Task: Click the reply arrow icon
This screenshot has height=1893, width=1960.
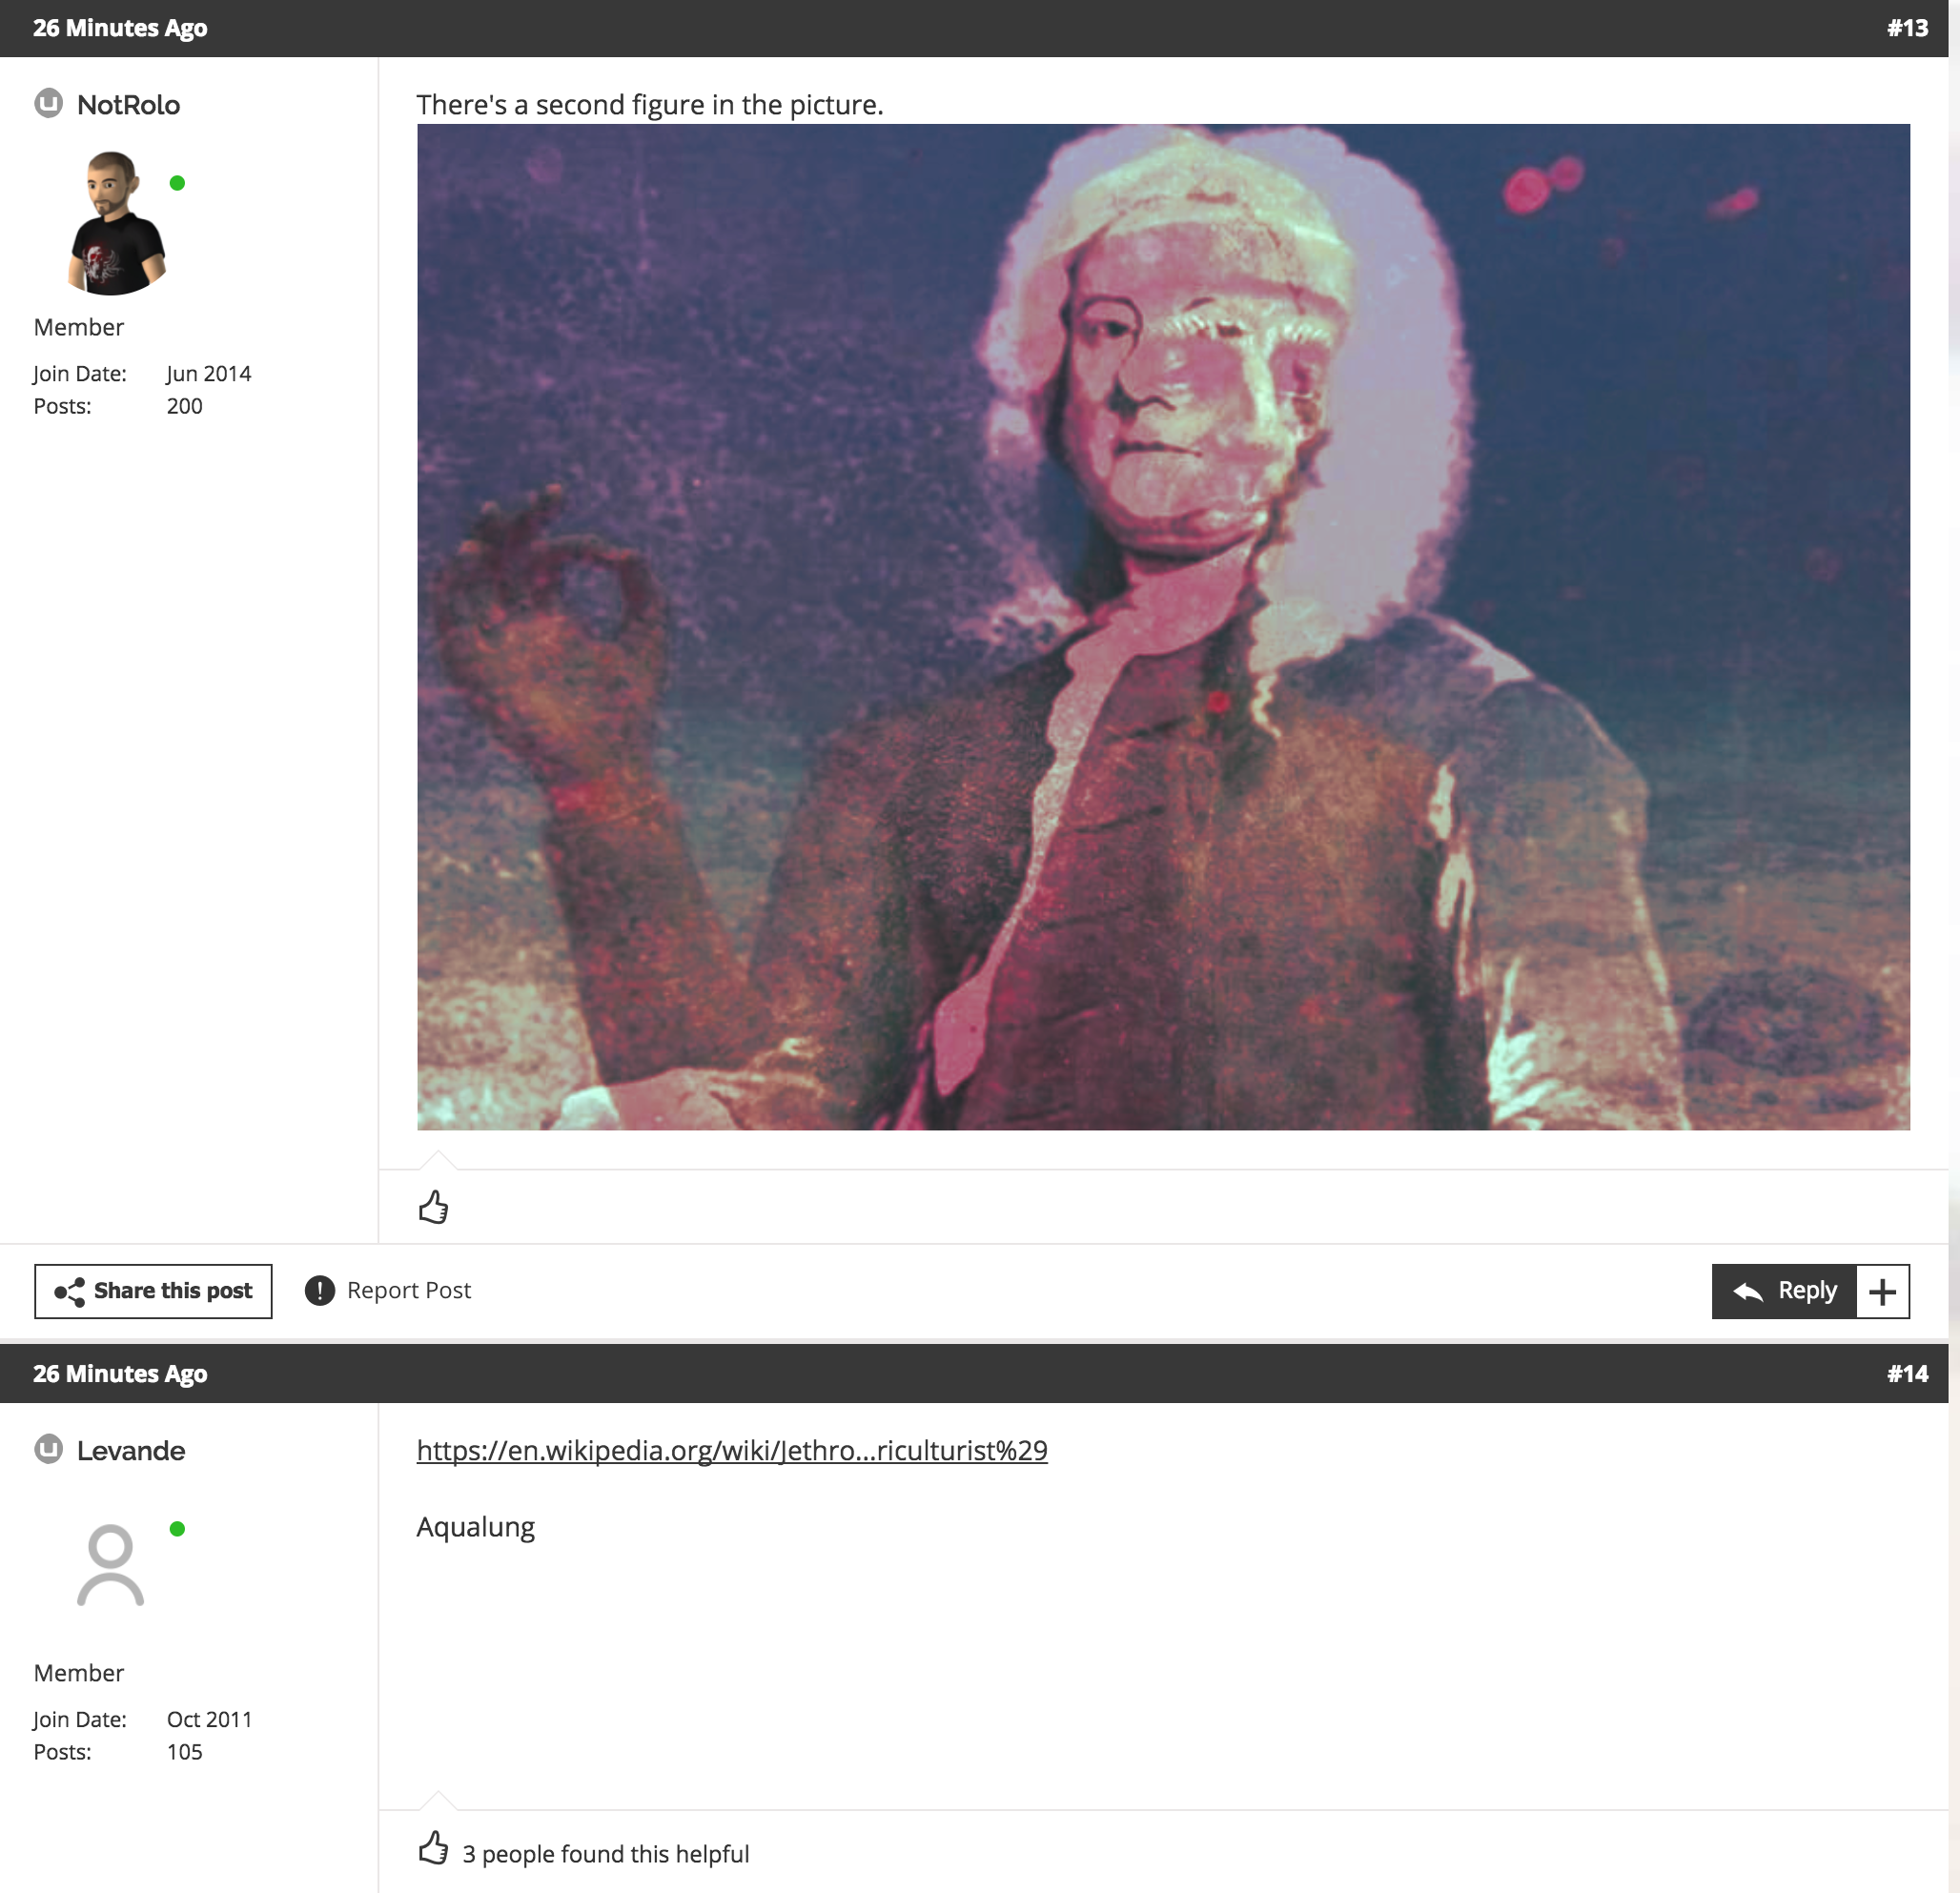Action: (x=1747, y=1291)
